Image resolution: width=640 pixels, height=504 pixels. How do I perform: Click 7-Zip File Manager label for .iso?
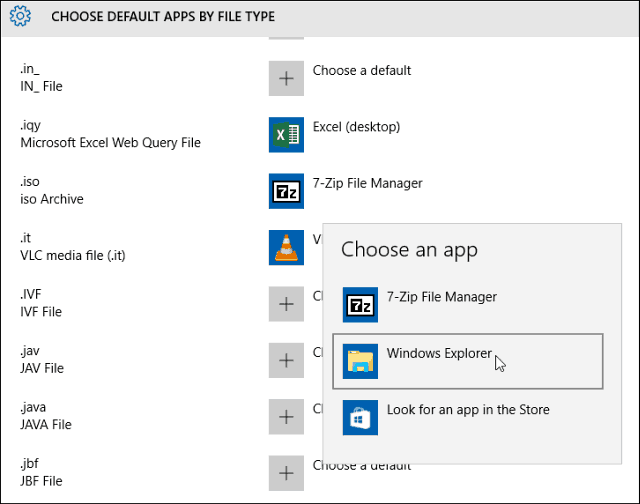pos(367,183)
